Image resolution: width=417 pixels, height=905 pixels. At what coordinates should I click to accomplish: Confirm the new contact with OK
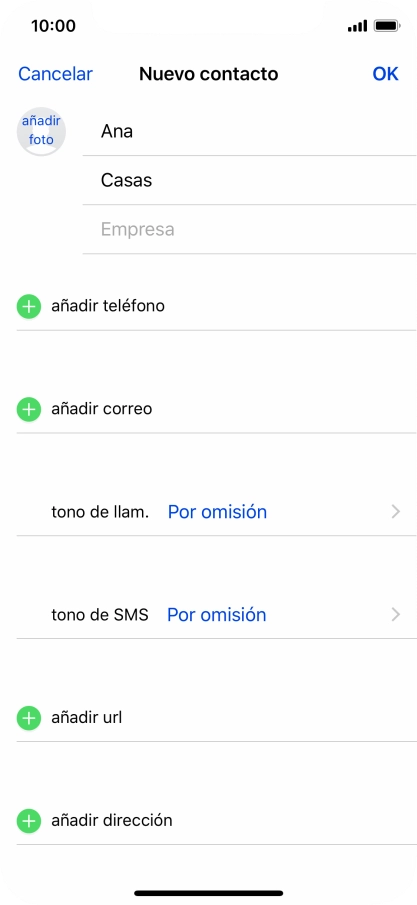pyautogui.click(x=385, y=74)
